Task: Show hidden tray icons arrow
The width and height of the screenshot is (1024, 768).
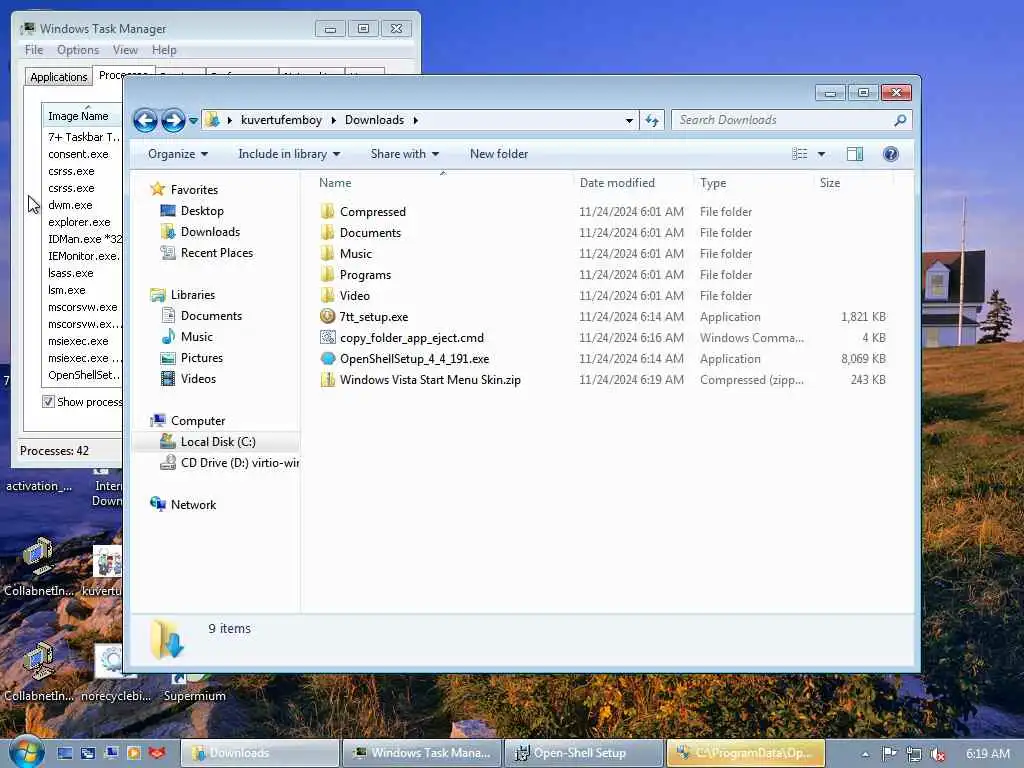Action: [865, 754]
